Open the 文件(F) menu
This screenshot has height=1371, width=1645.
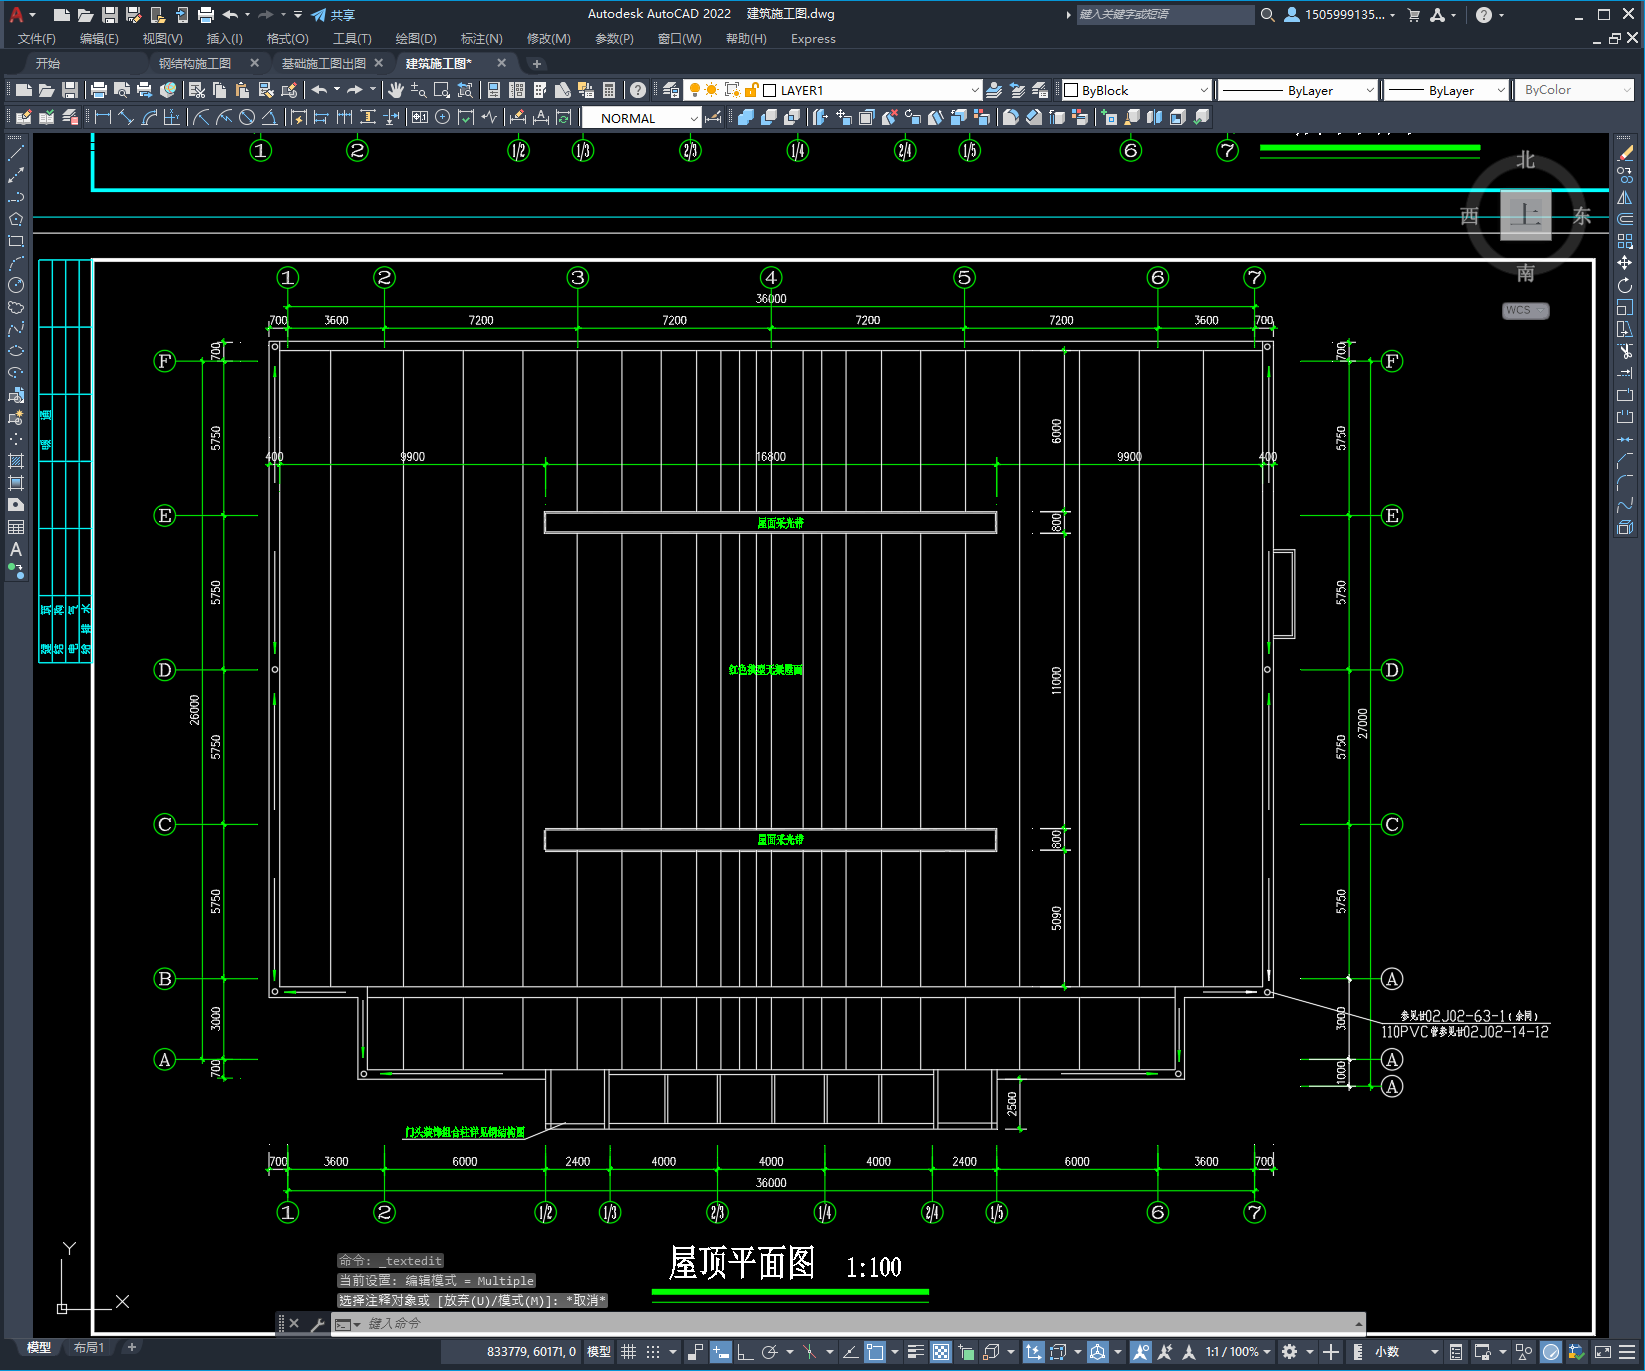pyautogui.click(x=37, y=39)
